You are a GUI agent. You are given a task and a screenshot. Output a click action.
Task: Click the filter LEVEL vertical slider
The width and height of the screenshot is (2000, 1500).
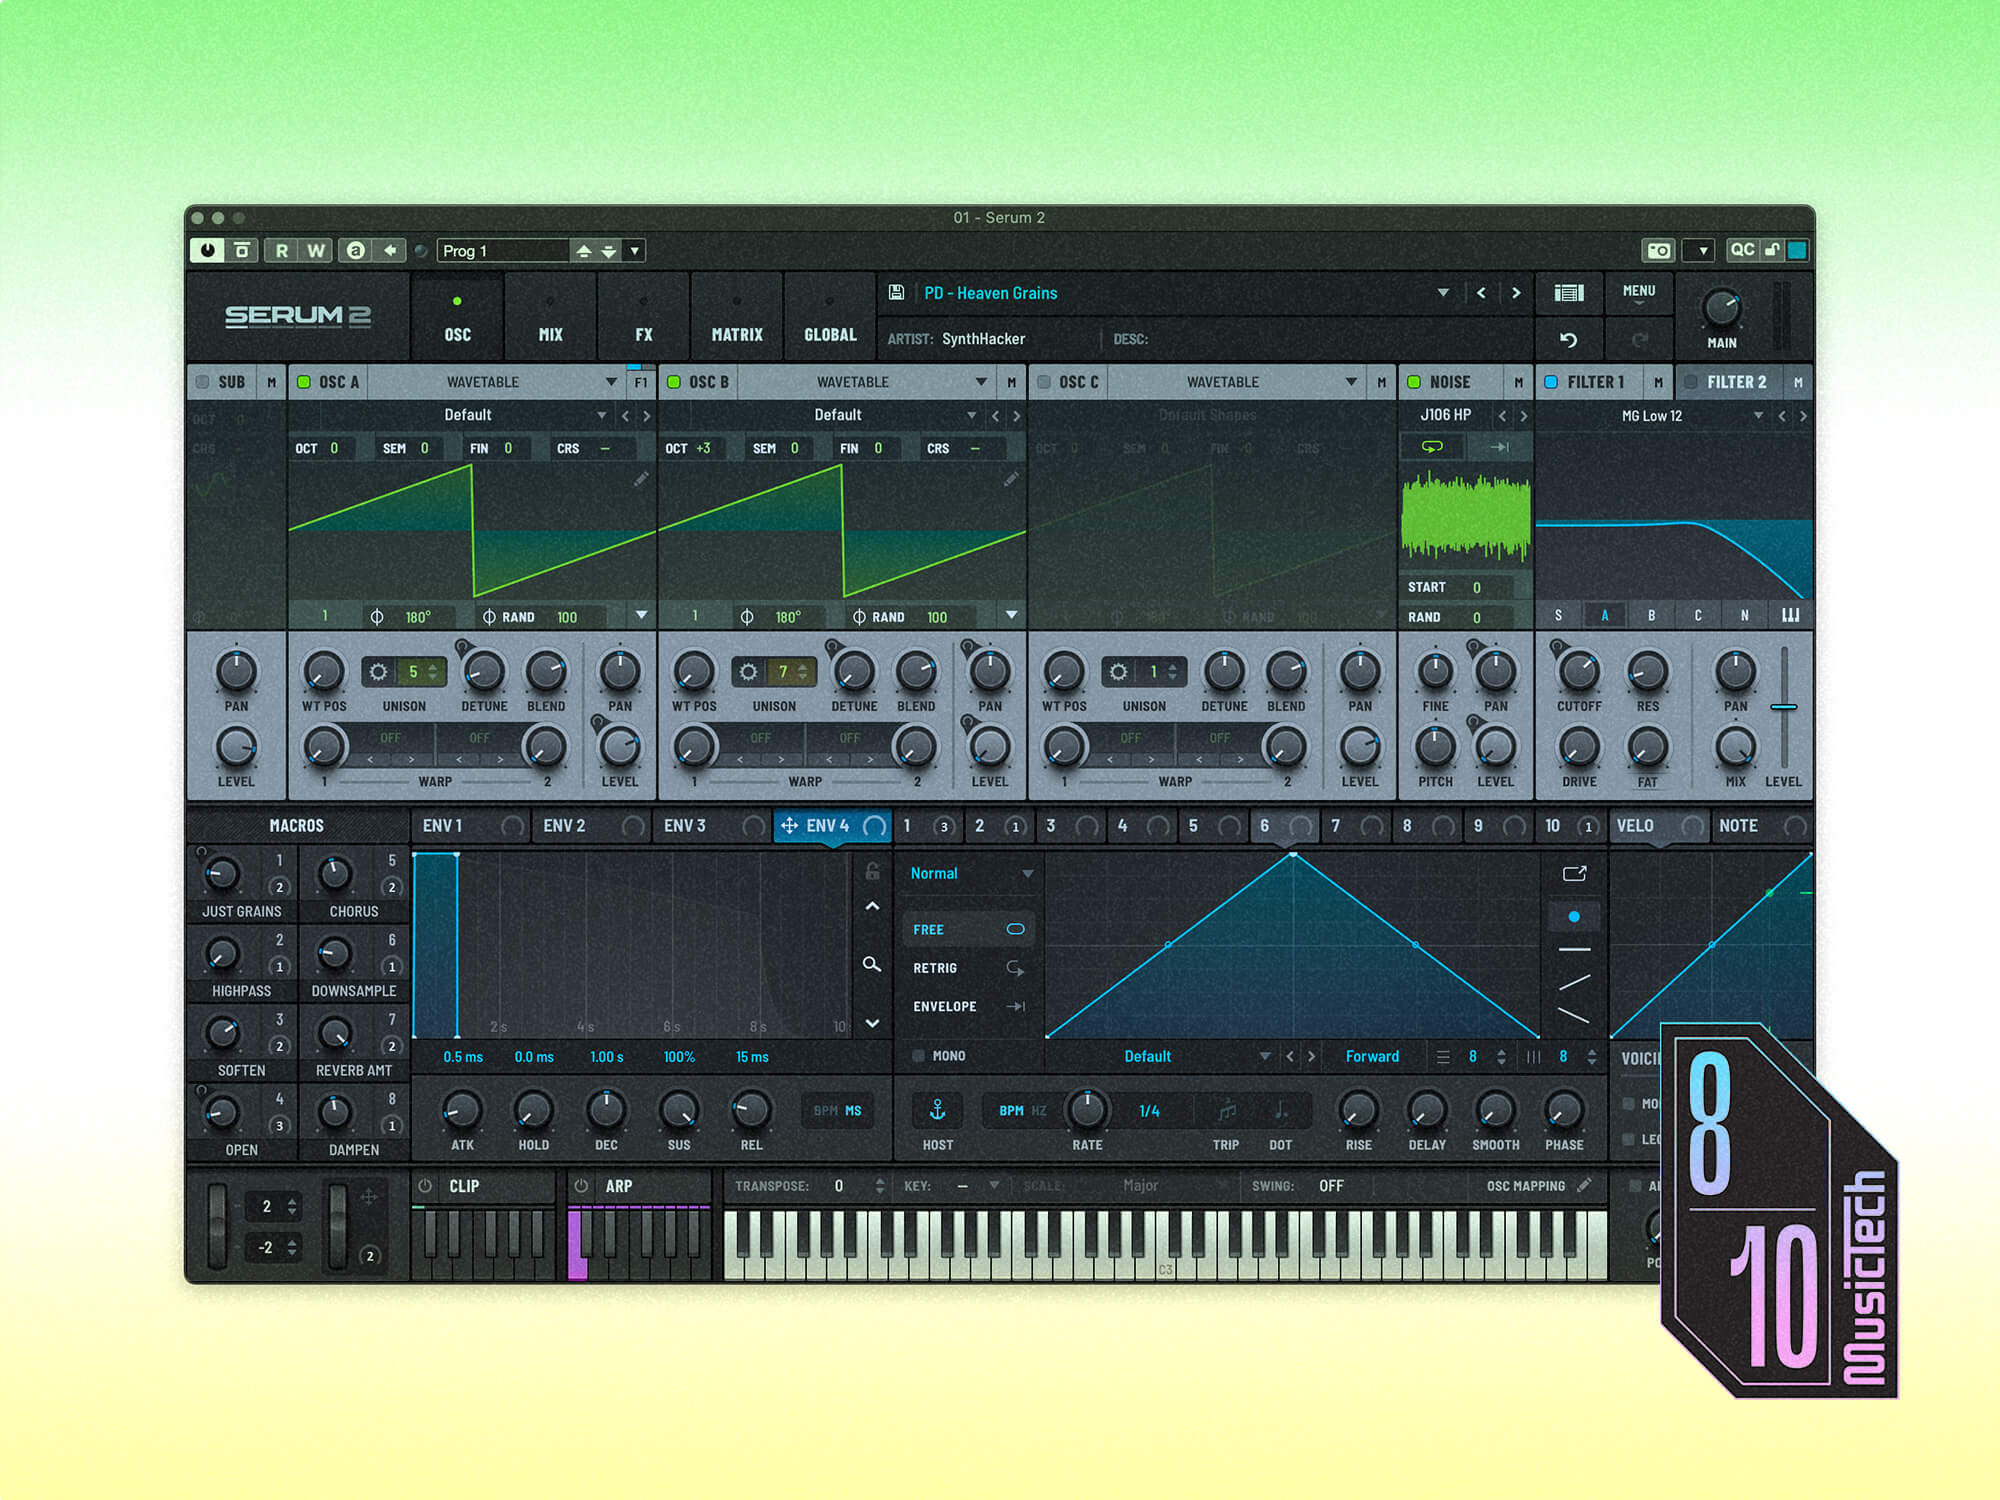1783,708
